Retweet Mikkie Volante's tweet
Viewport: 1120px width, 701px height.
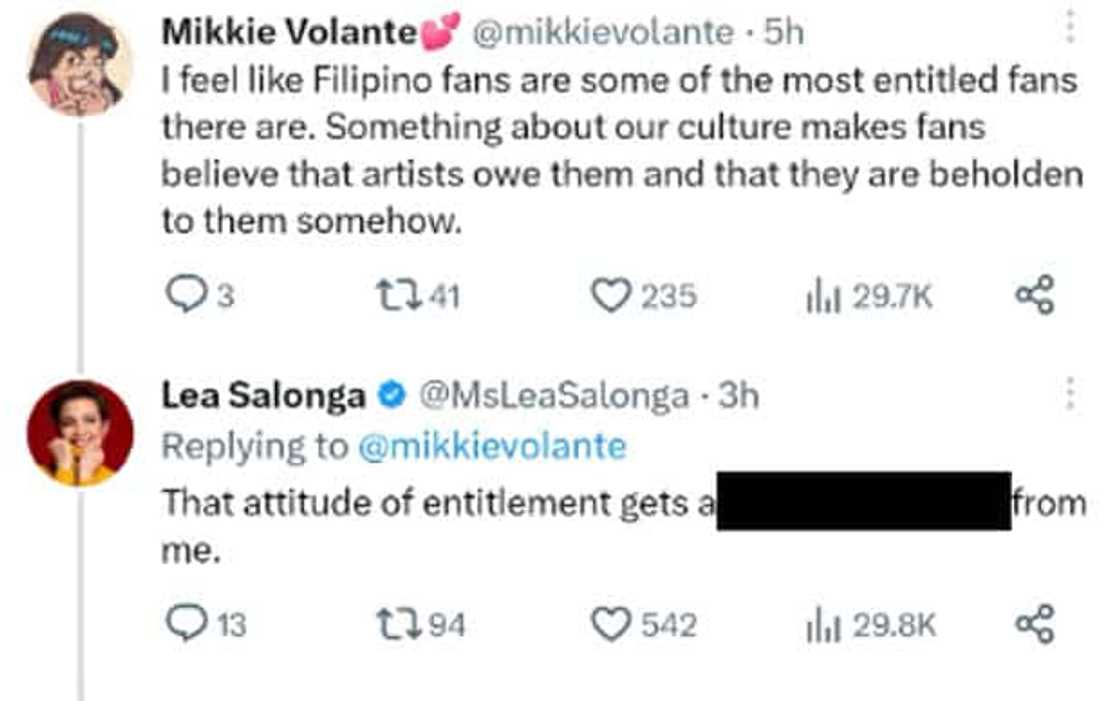[392, 296]
